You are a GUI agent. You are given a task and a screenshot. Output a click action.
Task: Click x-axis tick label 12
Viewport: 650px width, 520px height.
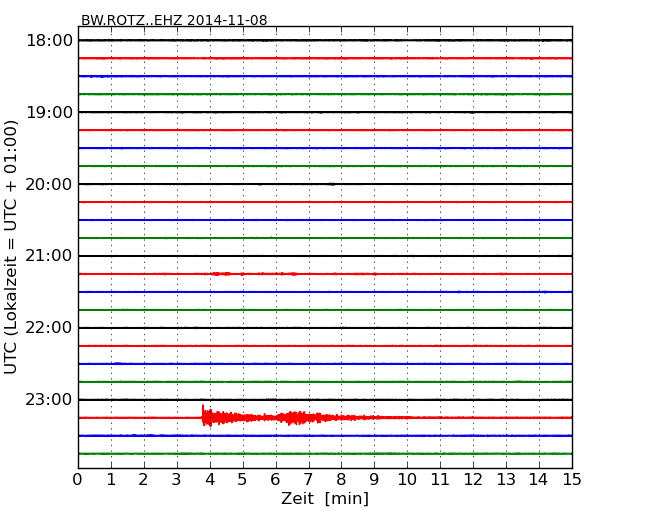point(473,480)
